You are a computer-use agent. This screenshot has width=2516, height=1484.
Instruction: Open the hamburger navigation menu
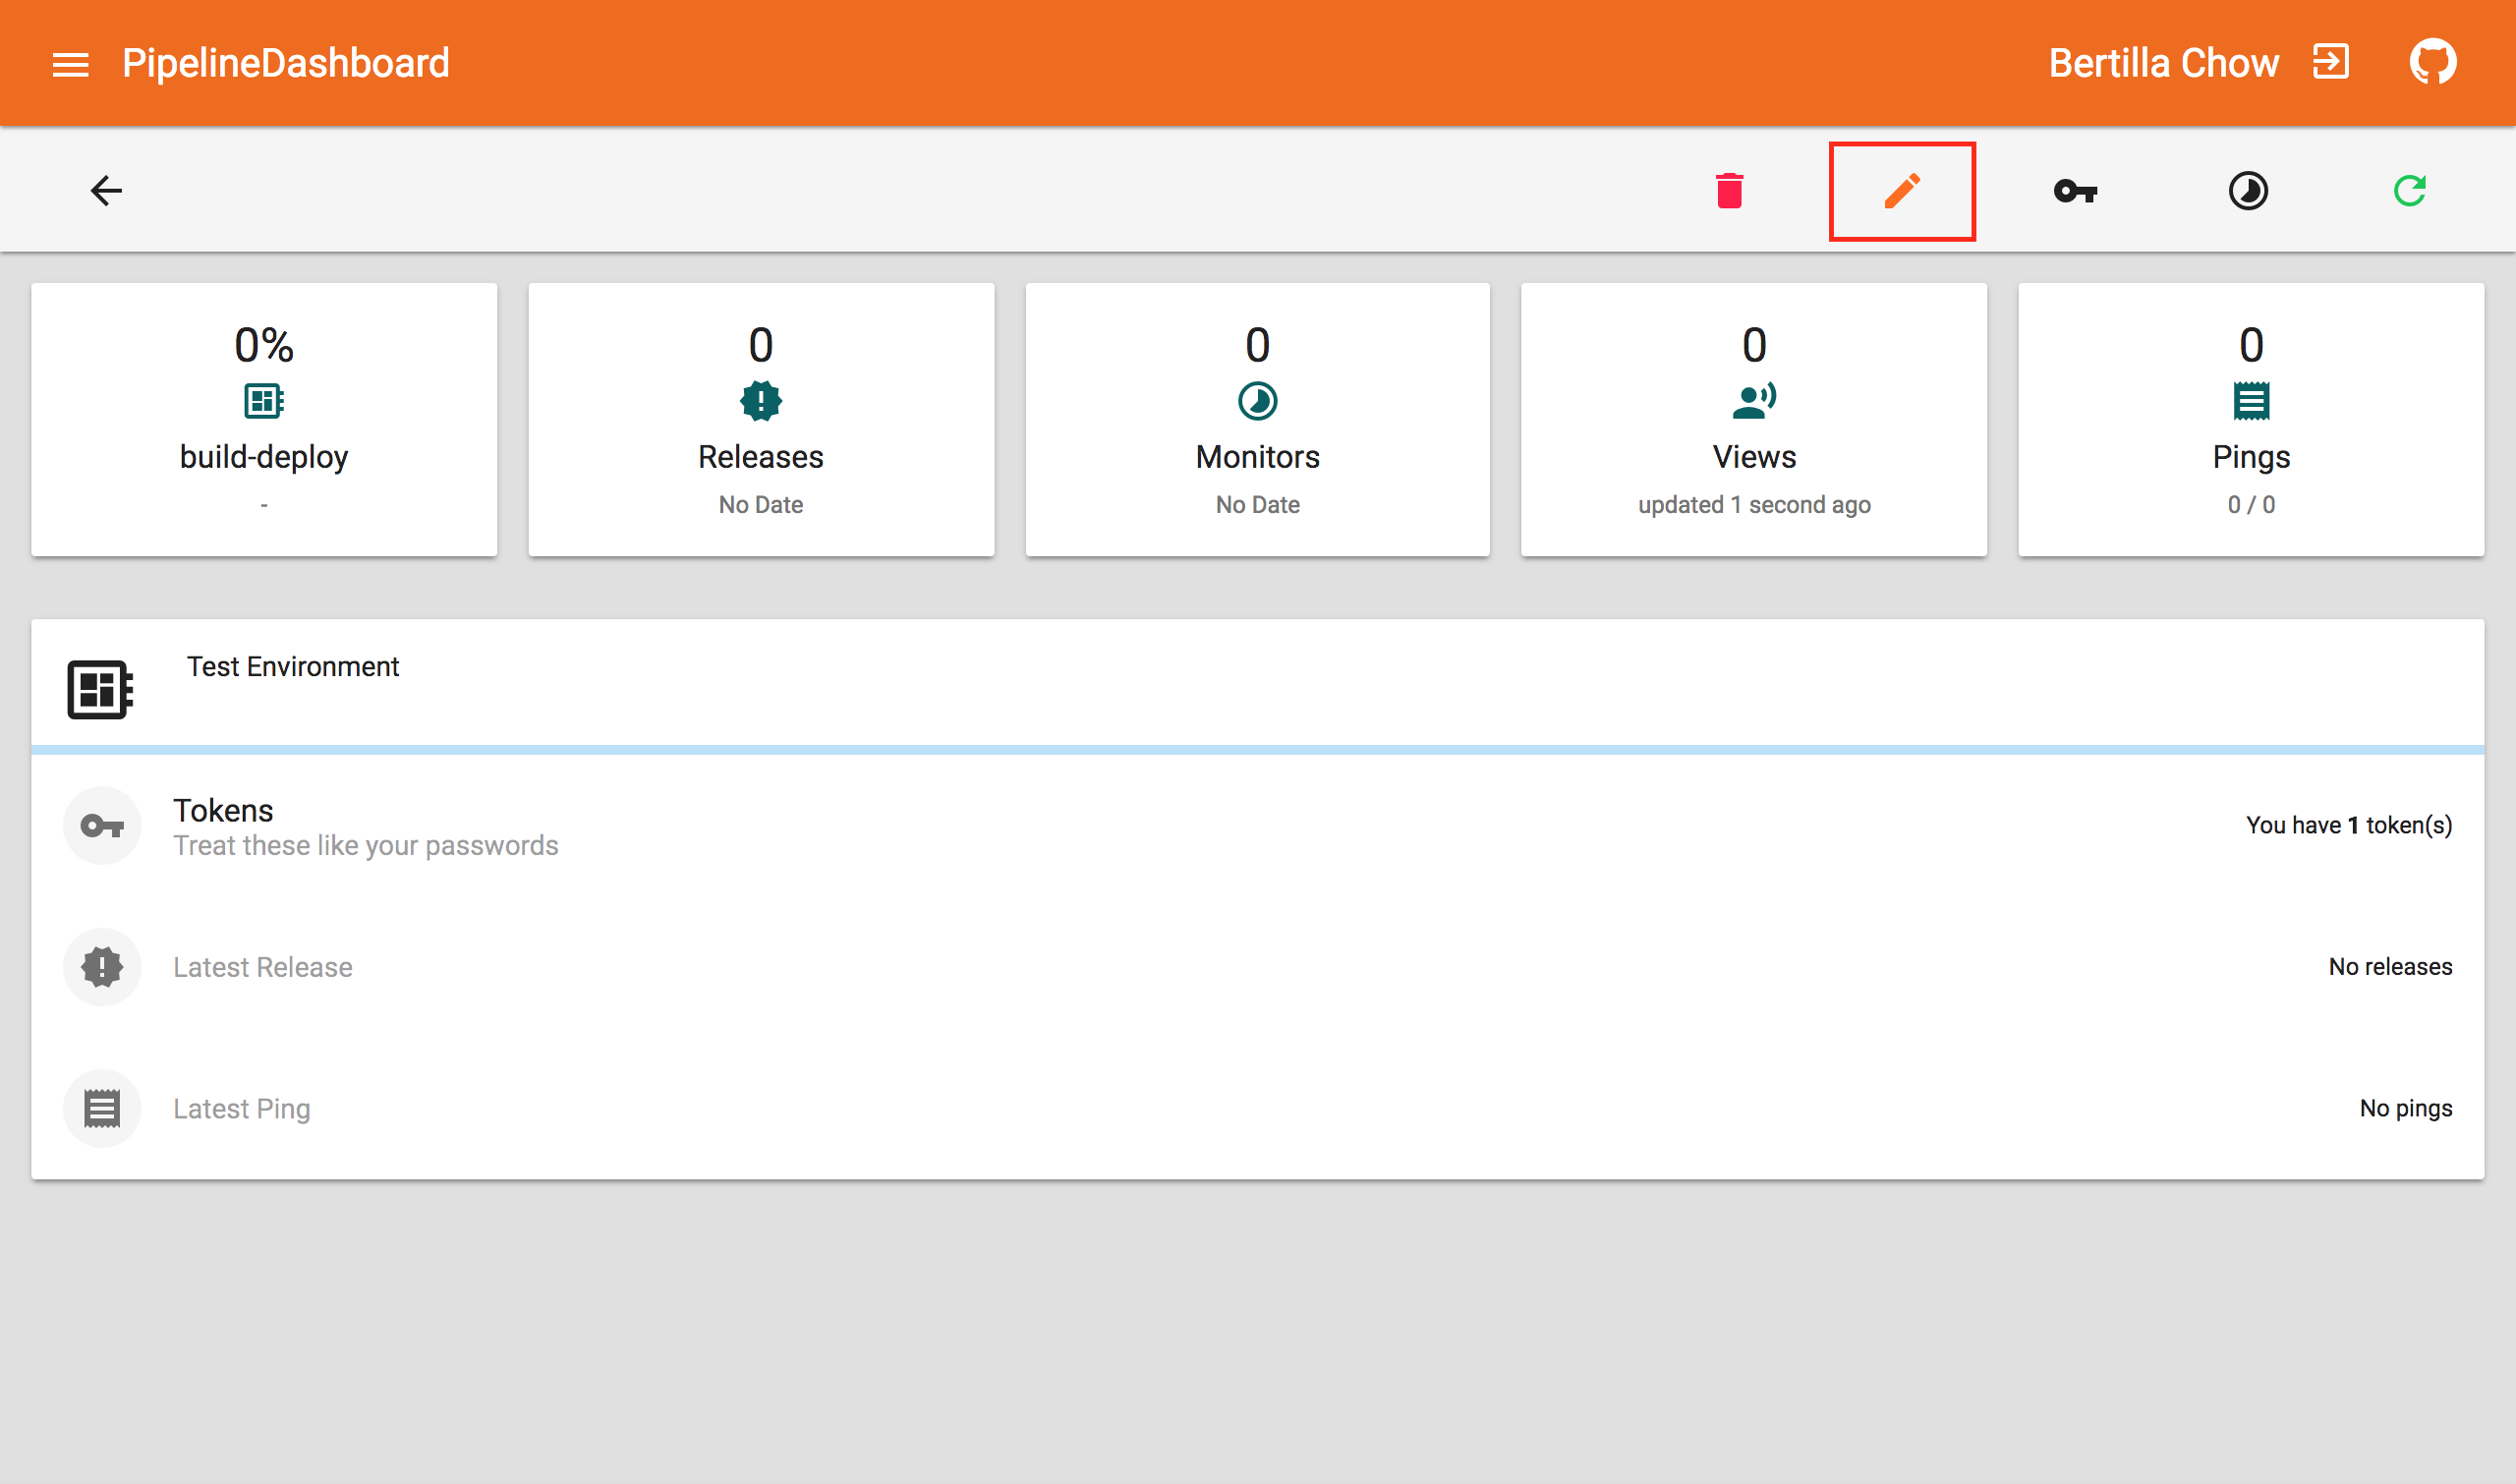[70, 64]
